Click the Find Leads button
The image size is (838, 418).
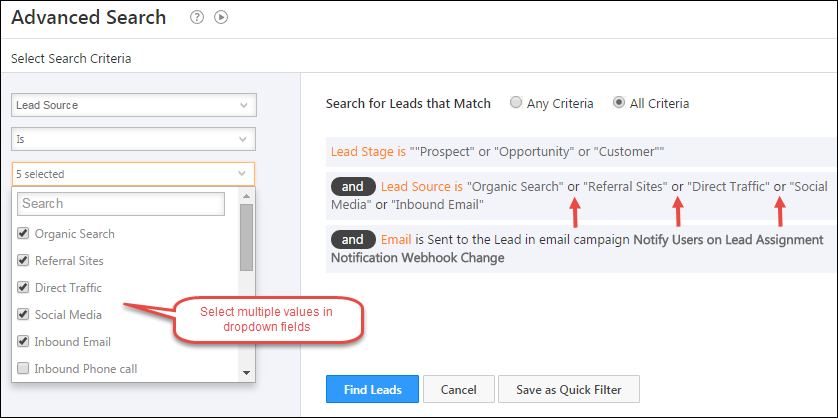373,389
